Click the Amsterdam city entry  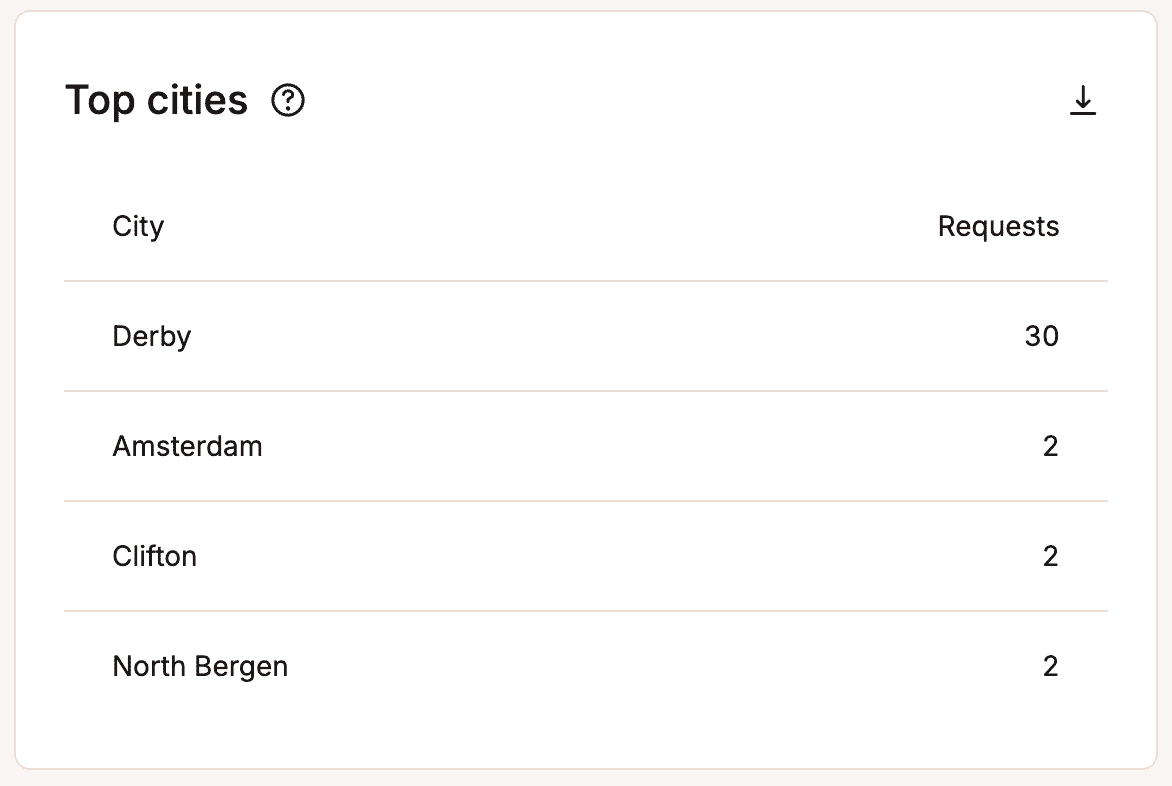click(x=187, y=446)
